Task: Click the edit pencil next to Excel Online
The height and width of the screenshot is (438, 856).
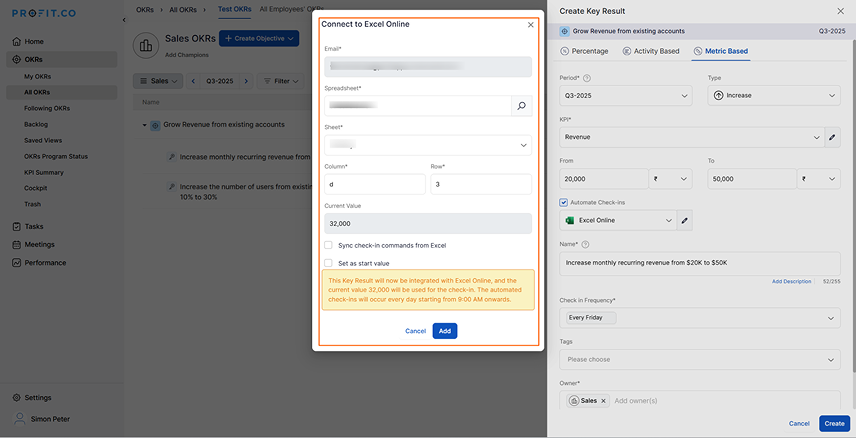Action: (x=685, y=221)
